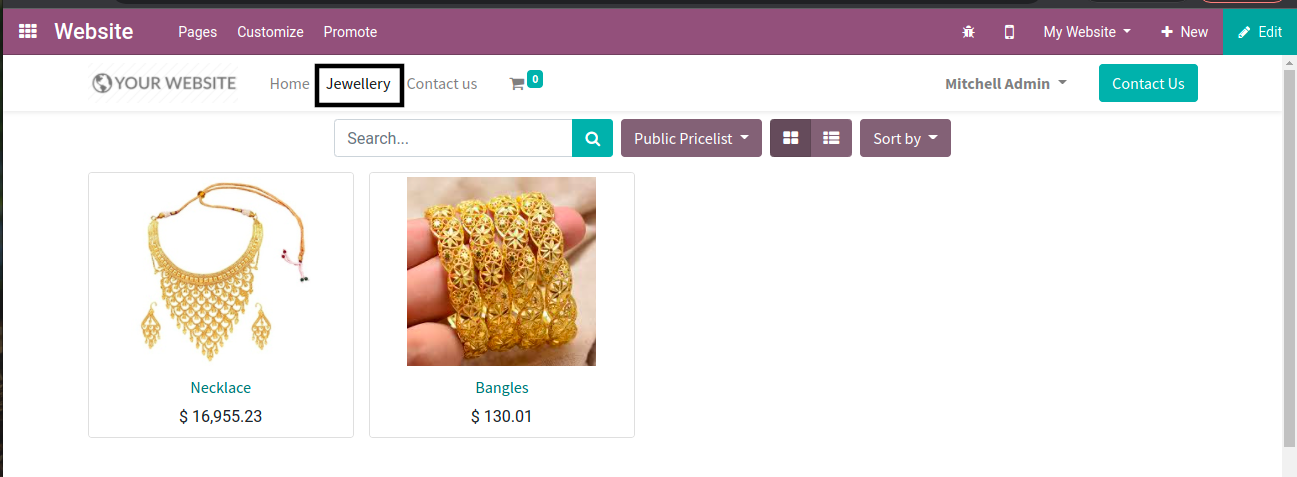Click the teal Contact Us button
The image size is (1297, 477).
(1148, 83)
